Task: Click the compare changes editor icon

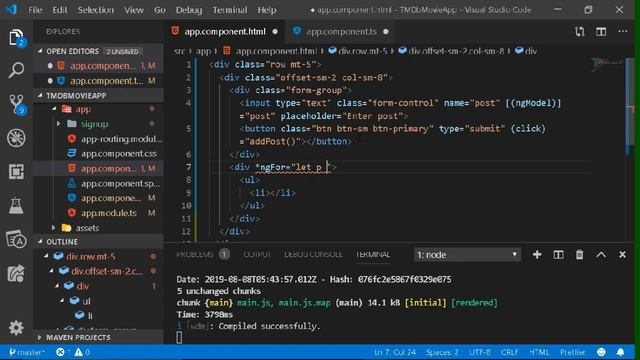Action: [580, 31]
